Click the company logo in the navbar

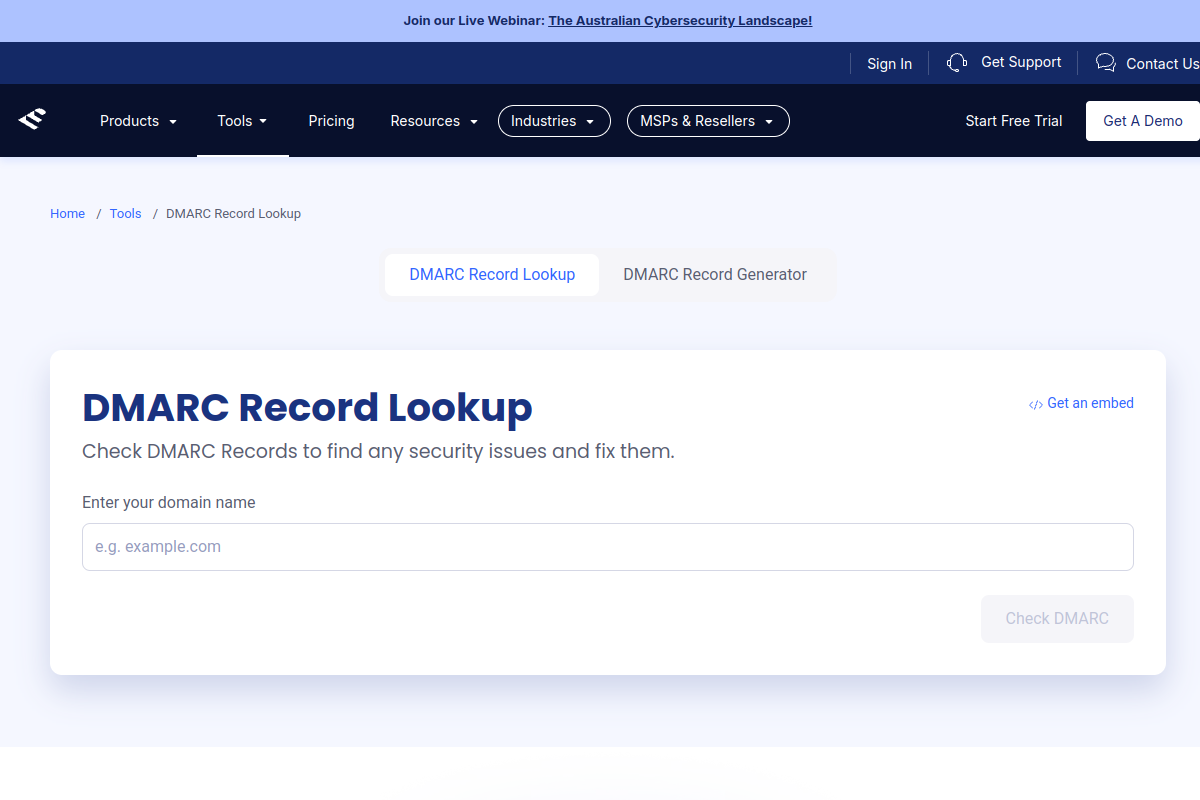coord(32,119)
